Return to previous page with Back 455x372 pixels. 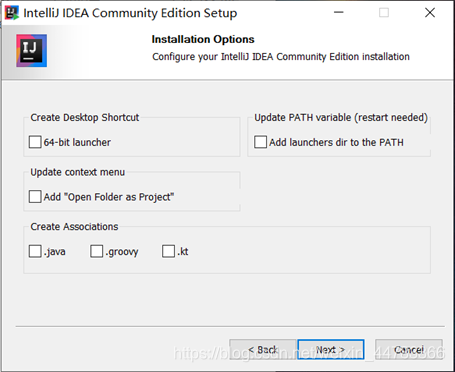click(x=263, y=350)
